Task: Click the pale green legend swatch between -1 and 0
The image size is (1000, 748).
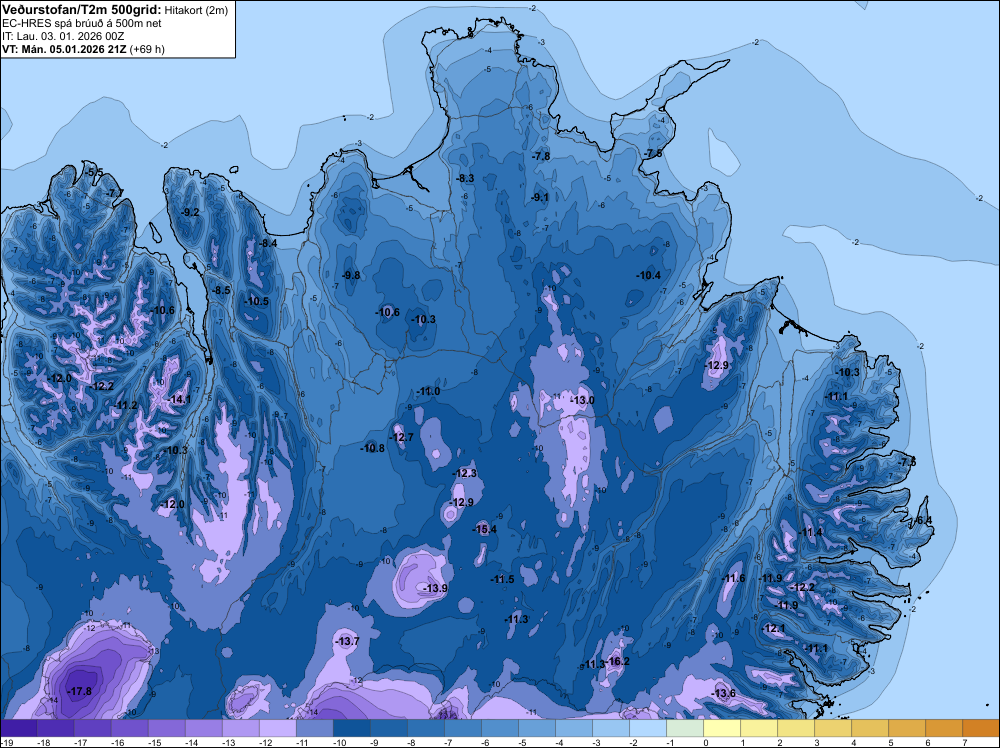Action: (x=685, y=728)
